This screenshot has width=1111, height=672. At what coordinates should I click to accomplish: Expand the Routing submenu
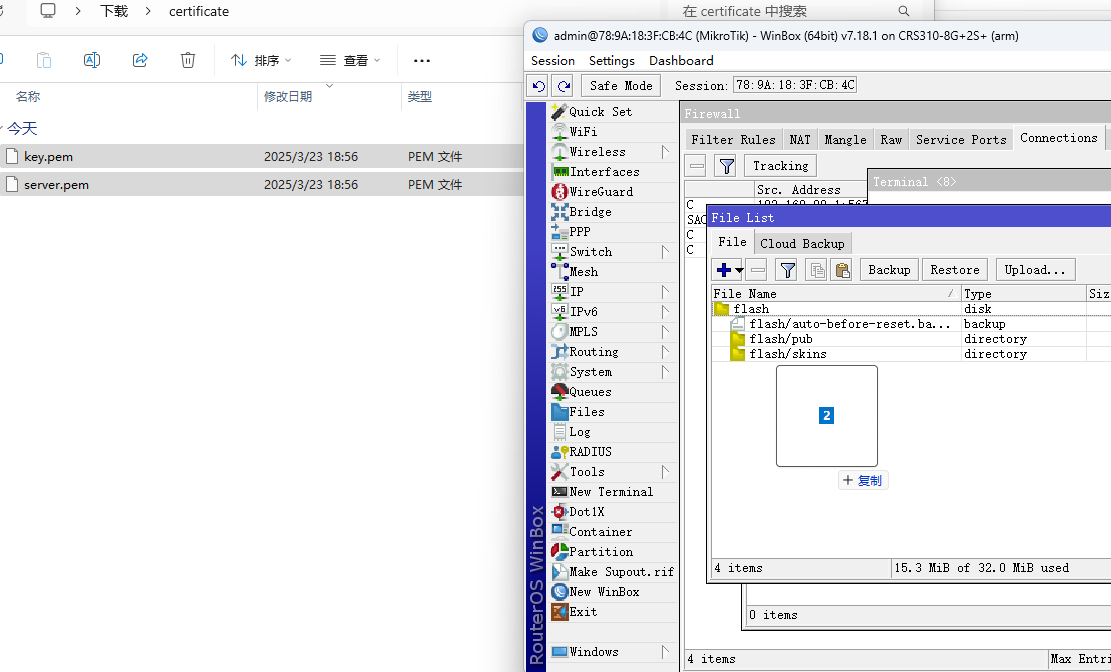[x=665, y=352]
